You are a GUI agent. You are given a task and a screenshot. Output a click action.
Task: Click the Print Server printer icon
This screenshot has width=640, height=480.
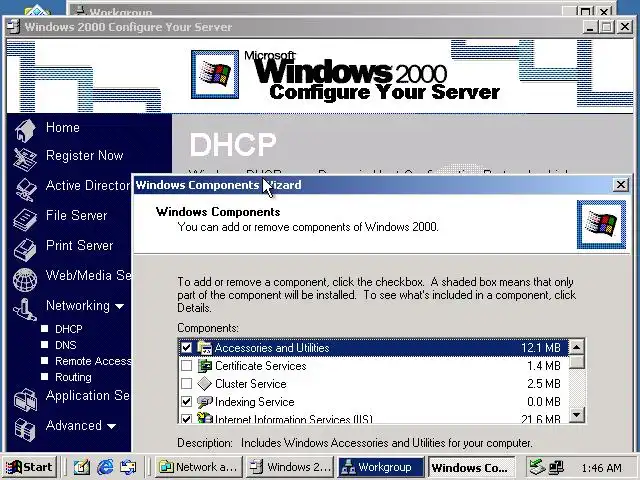[x=25, y=249]
